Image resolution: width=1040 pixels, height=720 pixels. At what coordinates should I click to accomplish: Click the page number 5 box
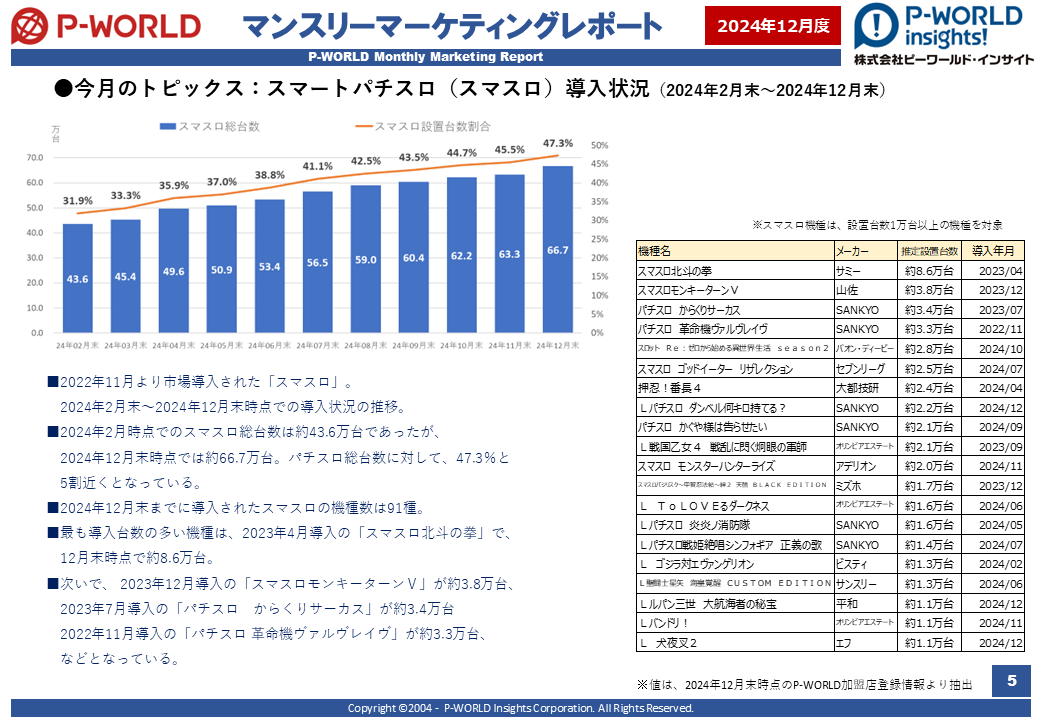point(1011,680)
